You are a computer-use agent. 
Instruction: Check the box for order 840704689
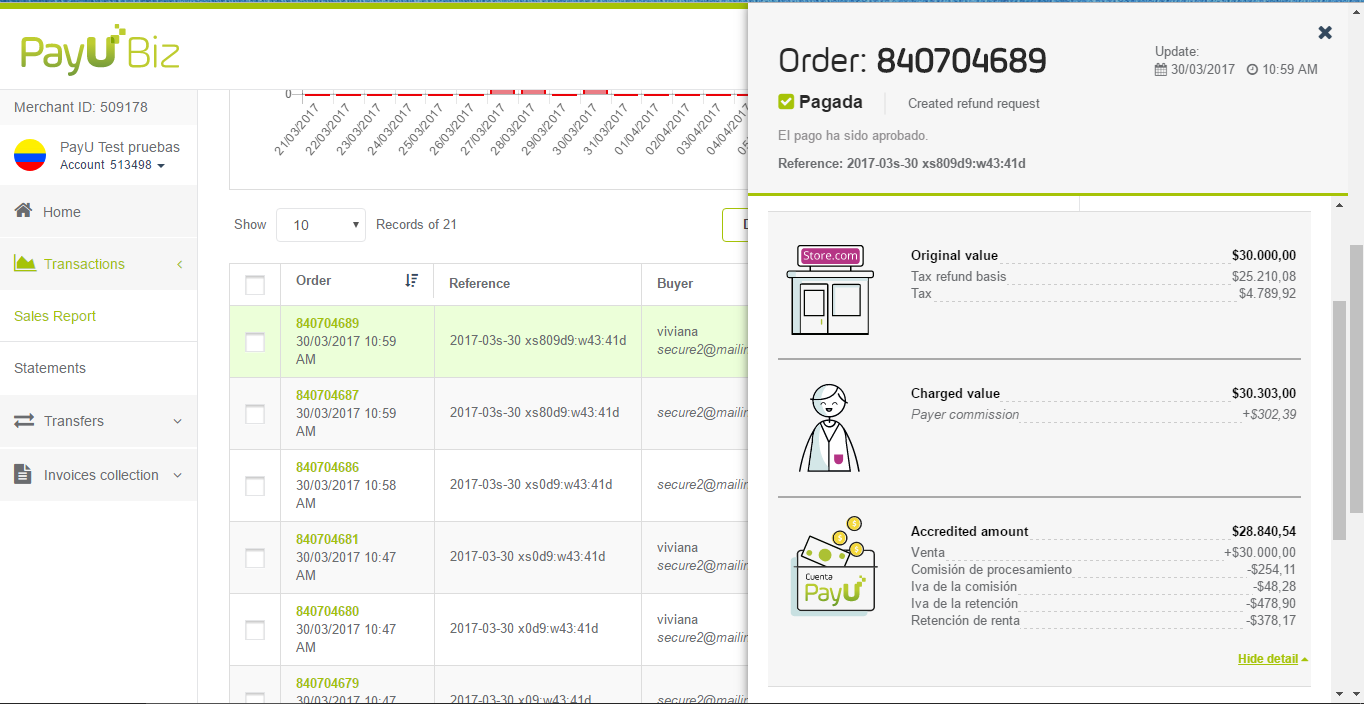(x=255, y=342)
